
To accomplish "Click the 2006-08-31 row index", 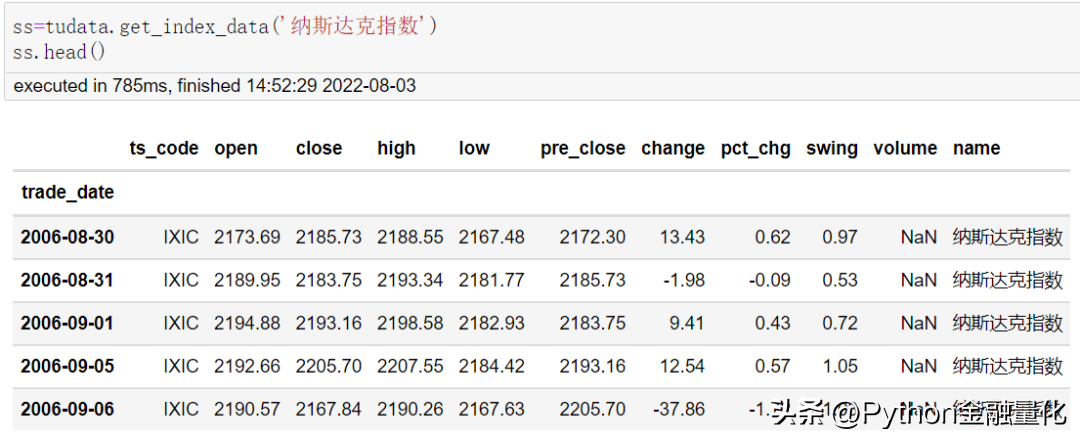I will pos(68,280).
